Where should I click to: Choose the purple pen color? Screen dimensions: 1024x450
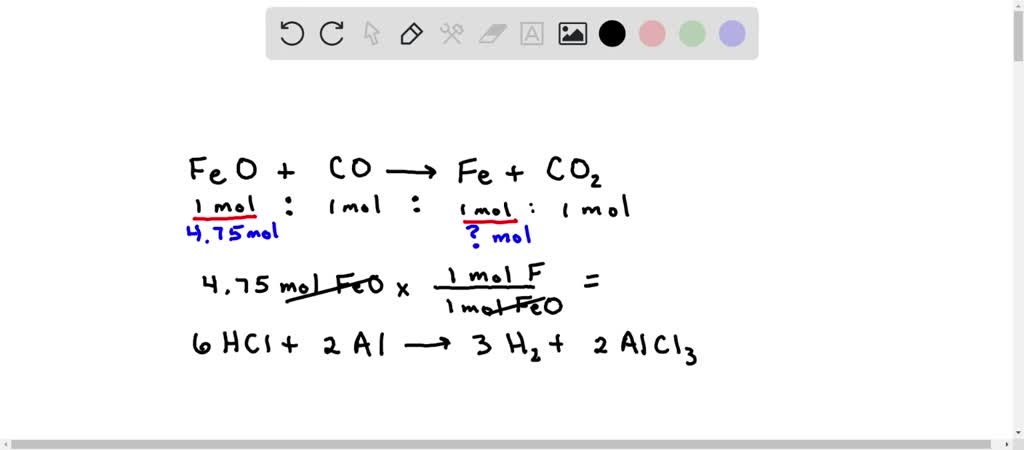click(x=732, y=33)
